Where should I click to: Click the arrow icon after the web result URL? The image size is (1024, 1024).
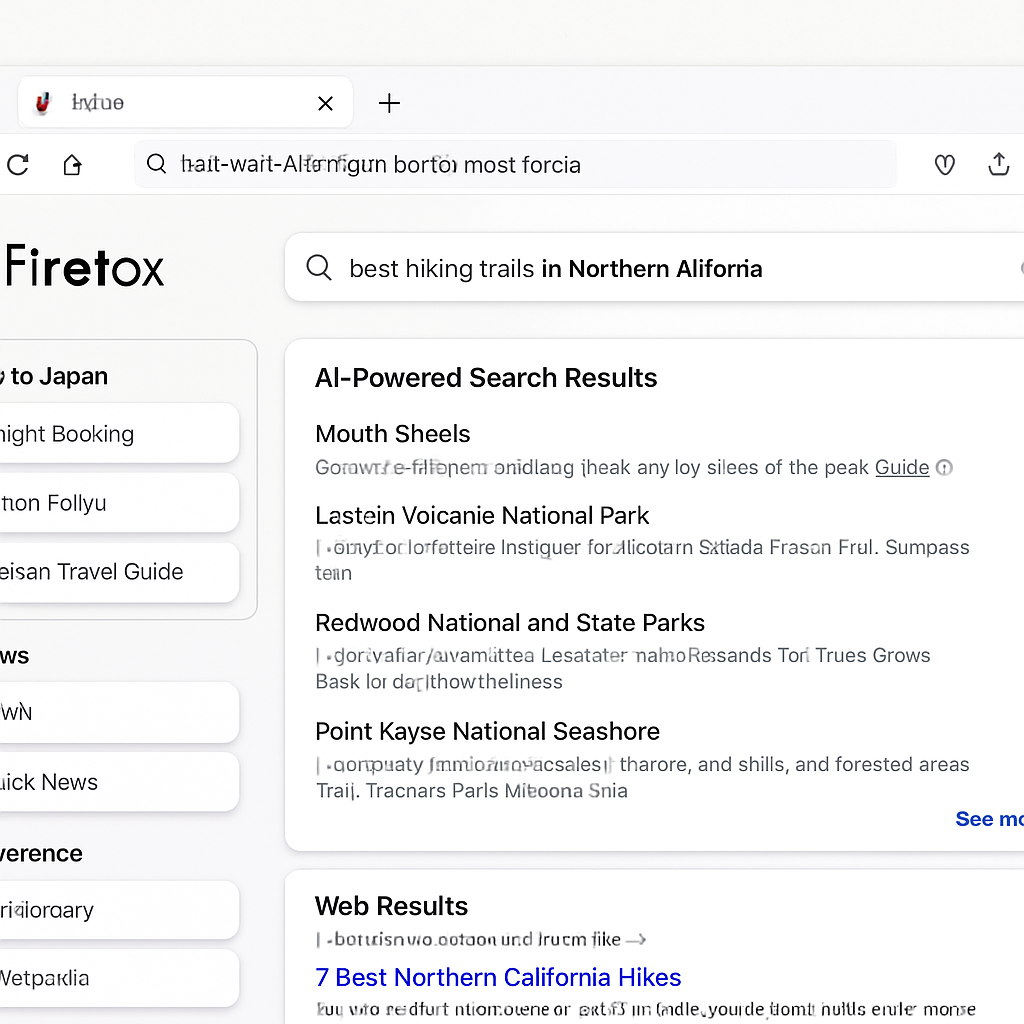(x=635, y=940)
